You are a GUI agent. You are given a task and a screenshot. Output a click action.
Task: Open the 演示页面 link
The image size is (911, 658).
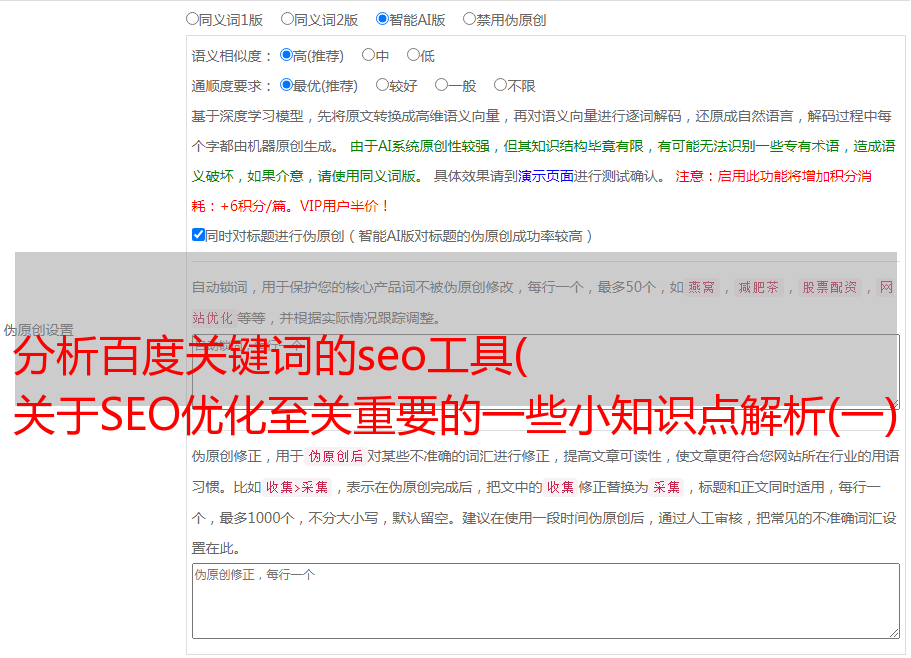(546, 177)
